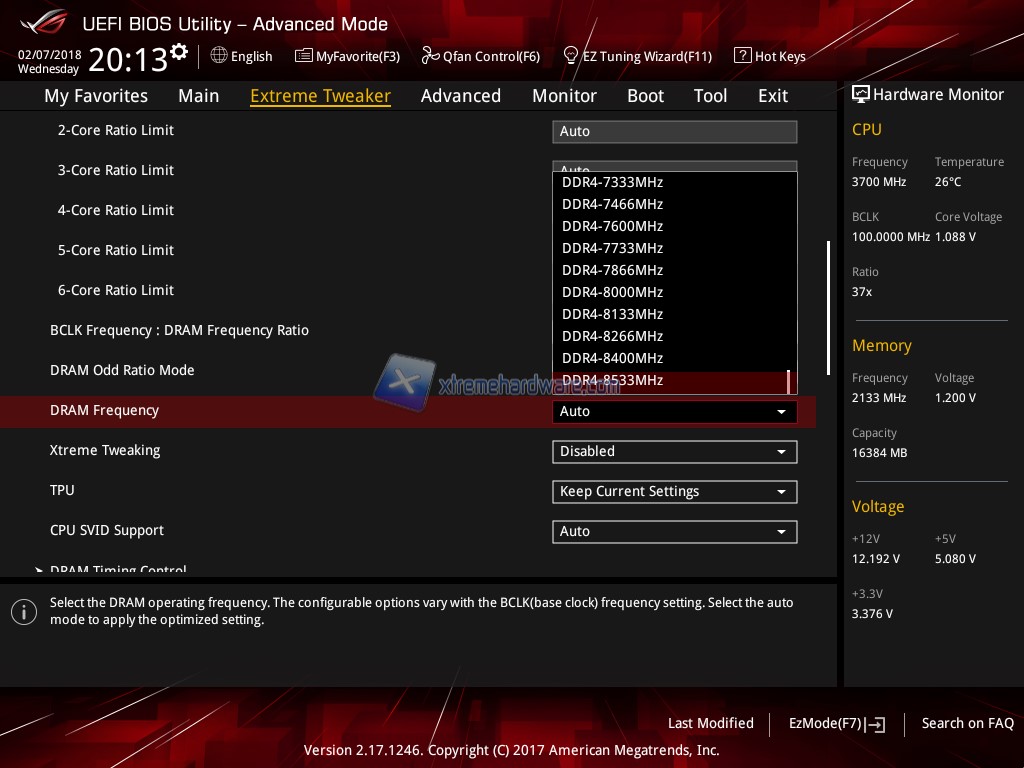Click the settings gear icon beside clock

179,51
